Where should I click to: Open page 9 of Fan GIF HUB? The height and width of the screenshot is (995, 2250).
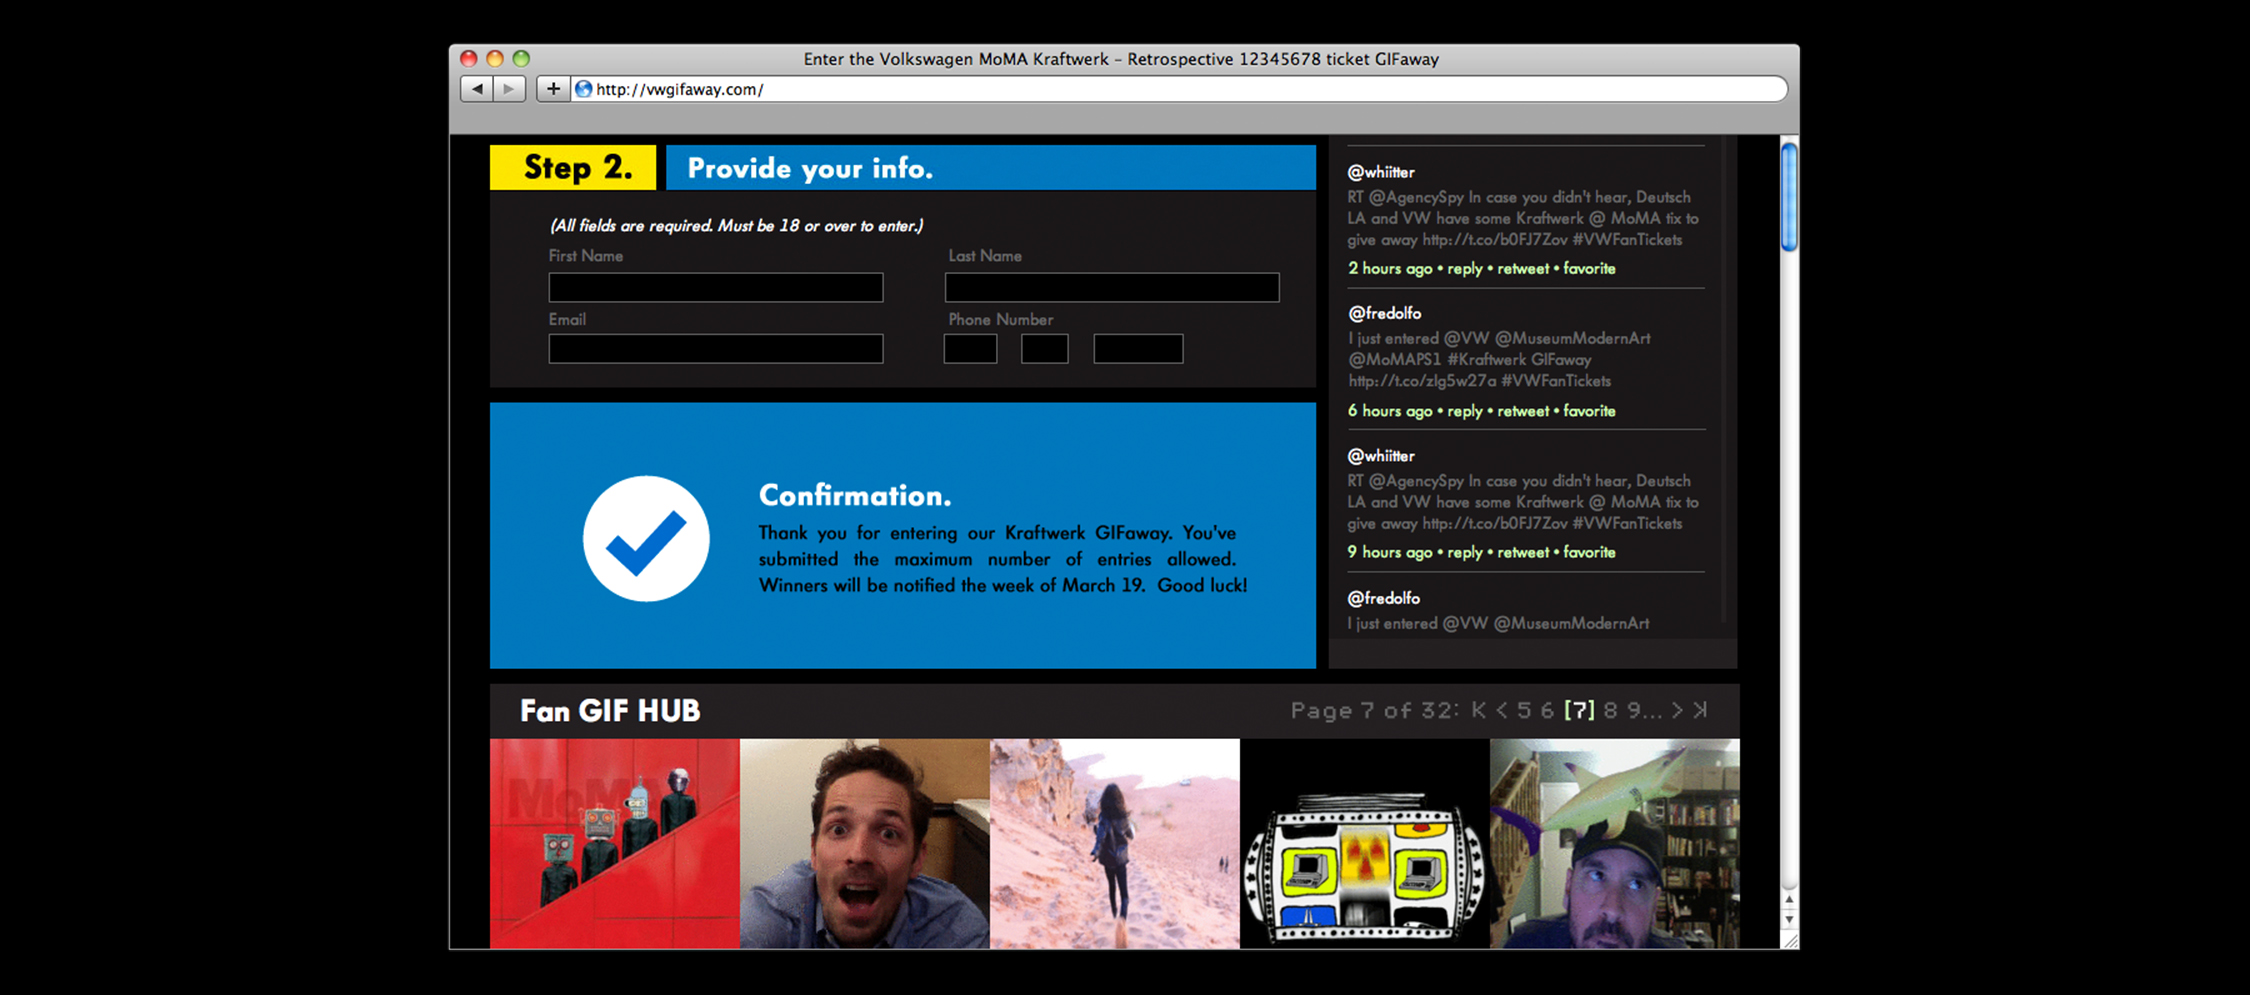[1635, 710]
